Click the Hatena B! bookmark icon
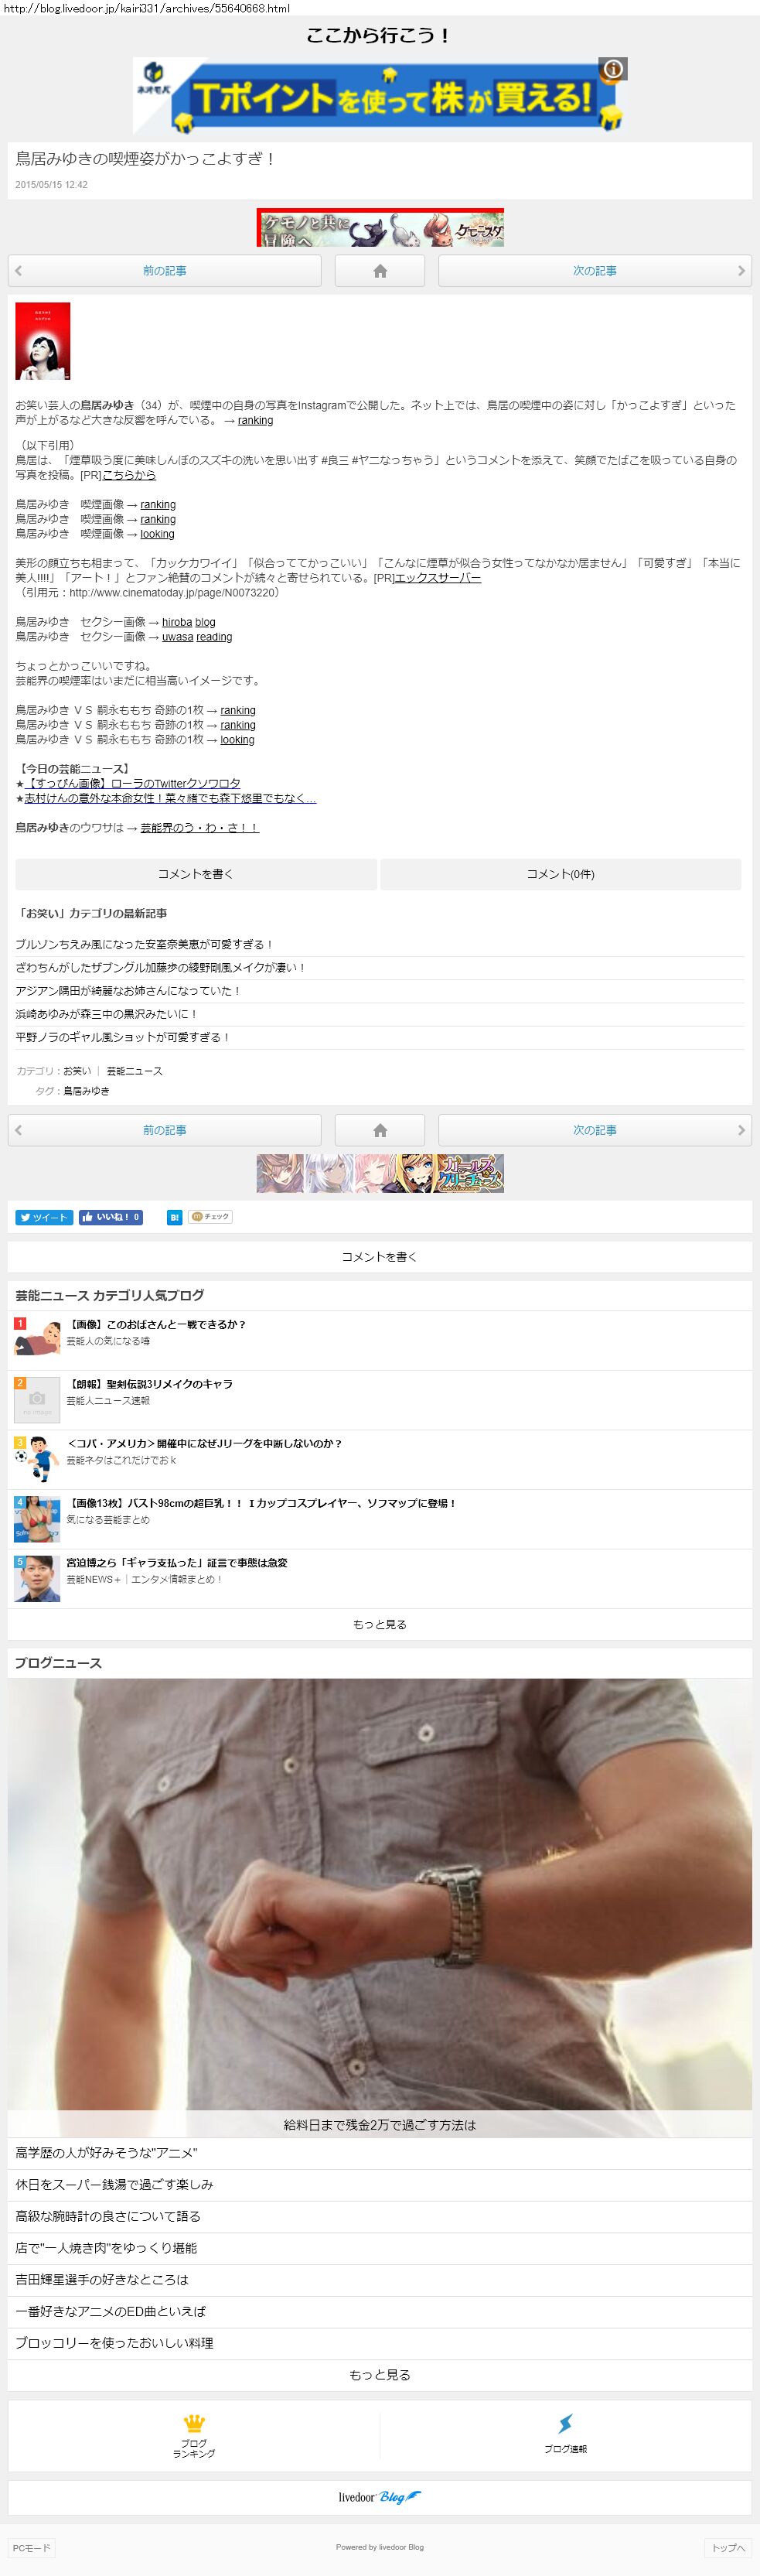 (174, 1217)
